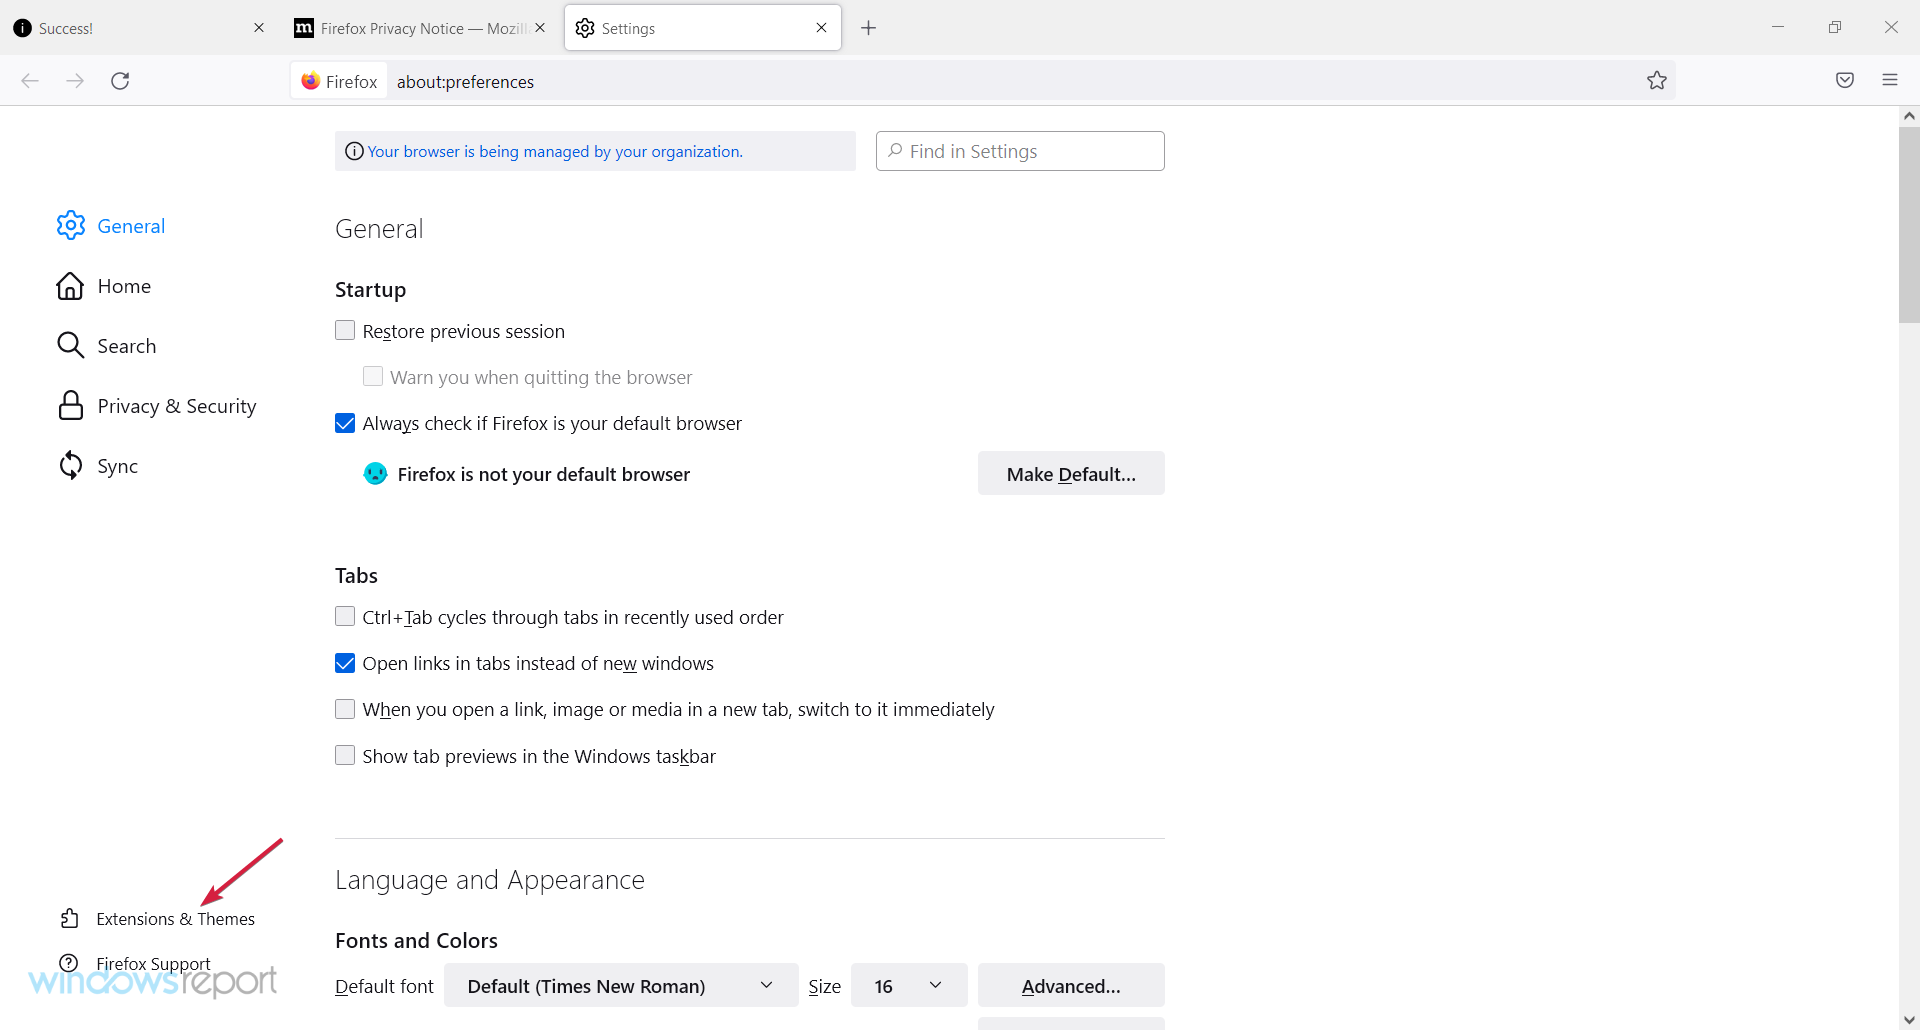Disable Always check if Firefox is default browser

pos(345,423)
